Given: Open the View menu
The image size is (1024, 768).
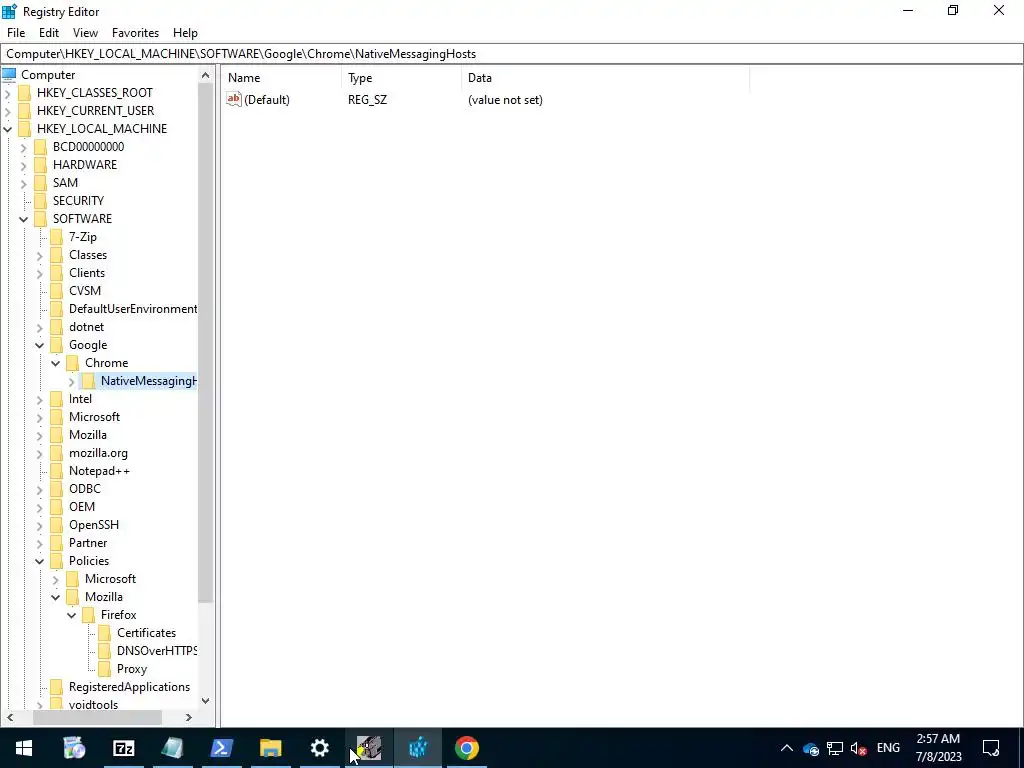Looking at the screenshot, I should coord(85,33).
